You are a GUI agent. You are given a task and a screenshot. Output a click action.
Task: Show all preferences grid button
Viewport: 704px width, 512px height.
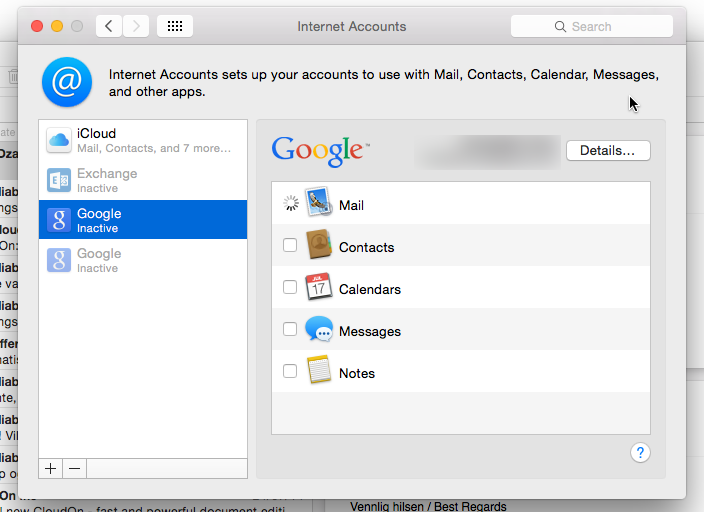tap(175, 26)
